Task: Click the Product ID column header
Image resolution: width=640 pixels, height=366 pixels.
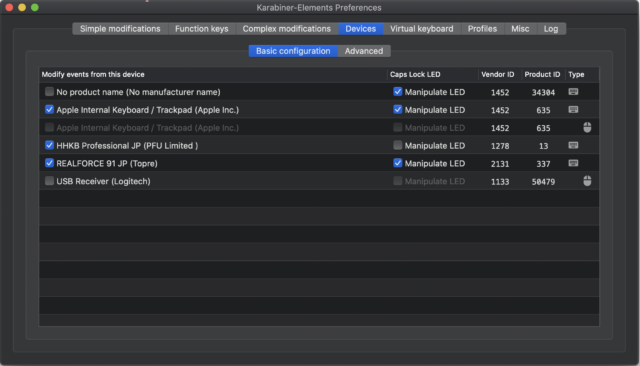Action: [x=542, y=74]
